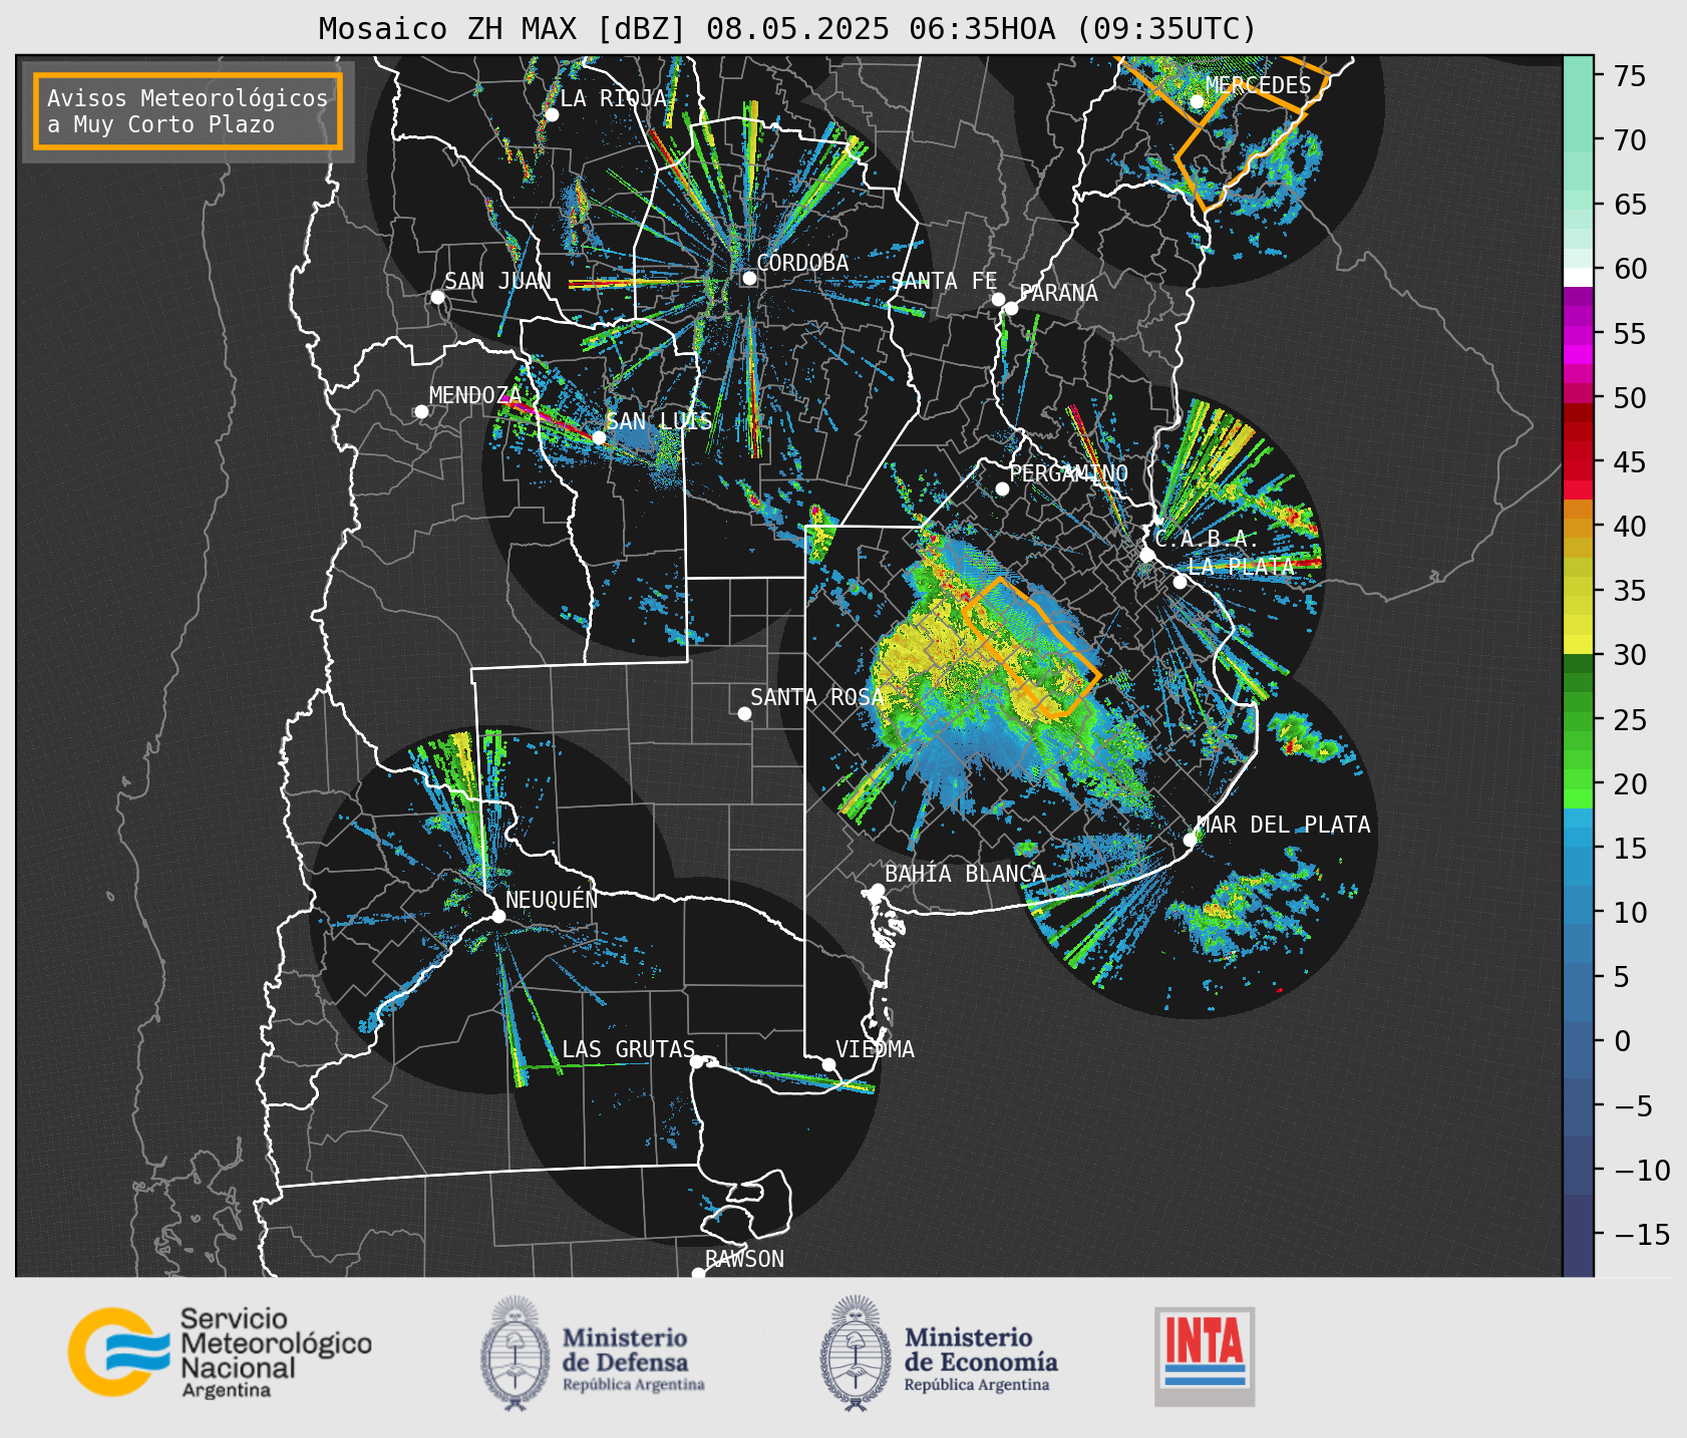This screenshot has width=1687, height=1438.
Task: Click the LAS GRUTAS city marker dot
Action: click(x=697, y=1061)
